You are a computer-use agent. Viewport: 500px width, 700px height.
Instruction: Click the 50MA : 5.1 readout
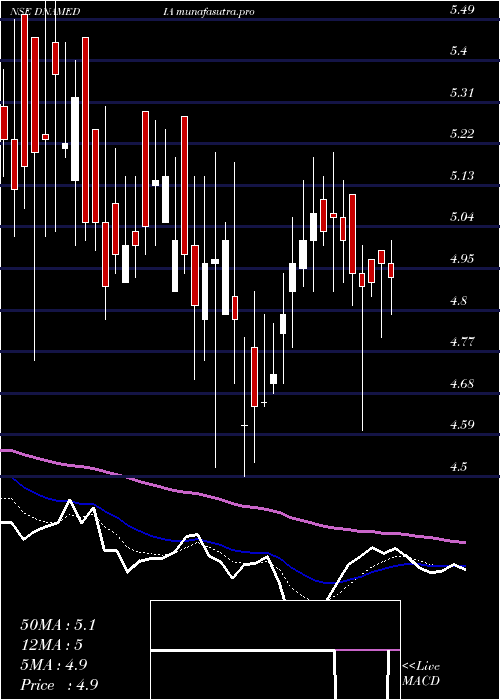click(58, 625)
